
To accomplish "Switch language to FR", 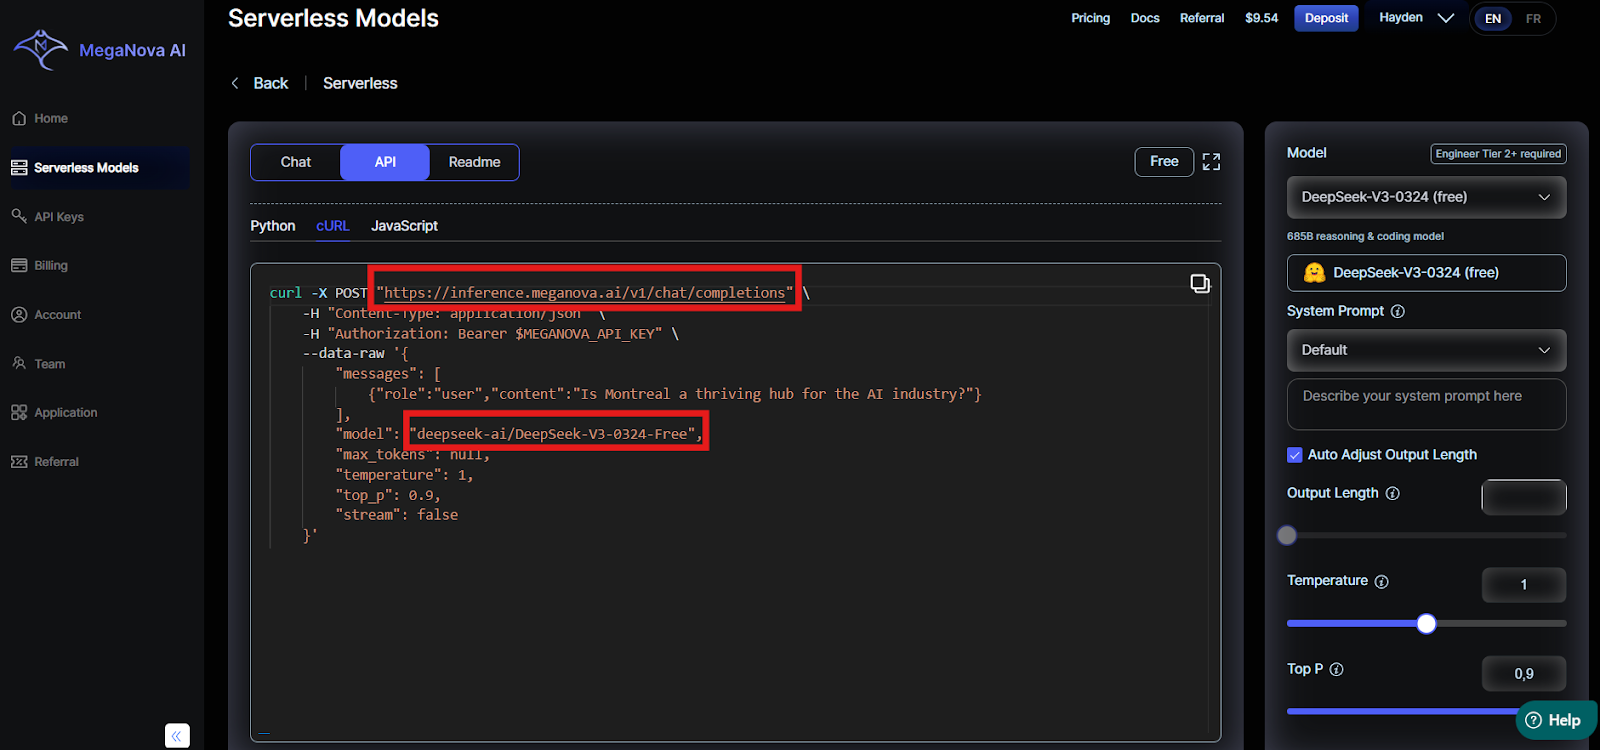I will click(1533, 19).
